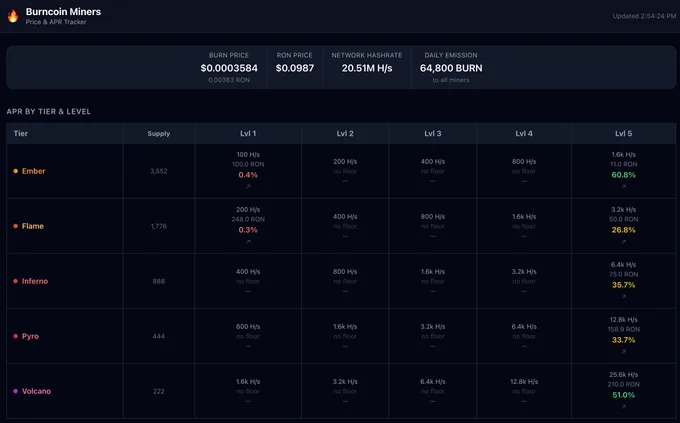Click the 0.3% APR in Flame row
Image resolution: width=680 pixels, height=423 pixels.
(248, 230)
